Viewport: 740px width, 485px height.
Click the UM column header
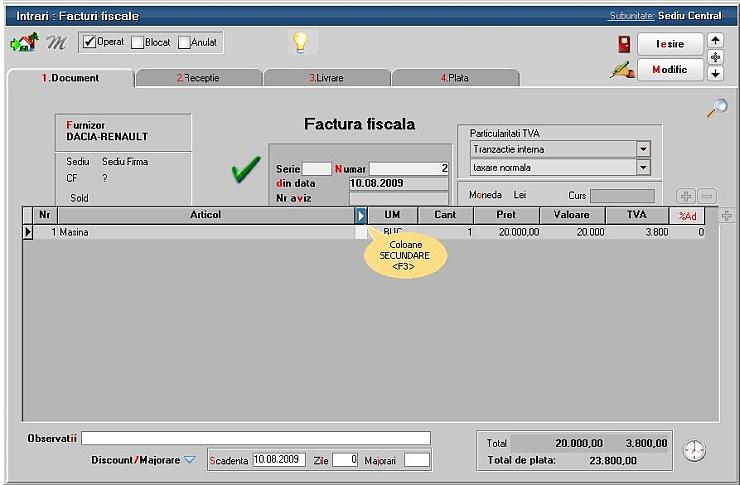393,215
